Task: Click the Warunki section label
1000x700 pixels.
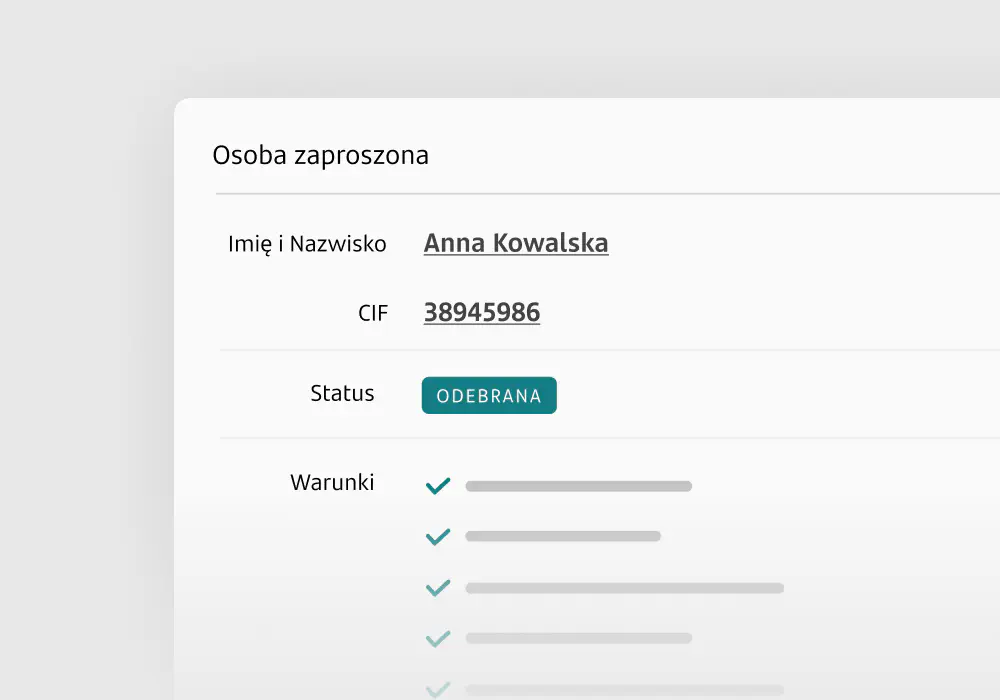Action: click(x=332, y=483)
